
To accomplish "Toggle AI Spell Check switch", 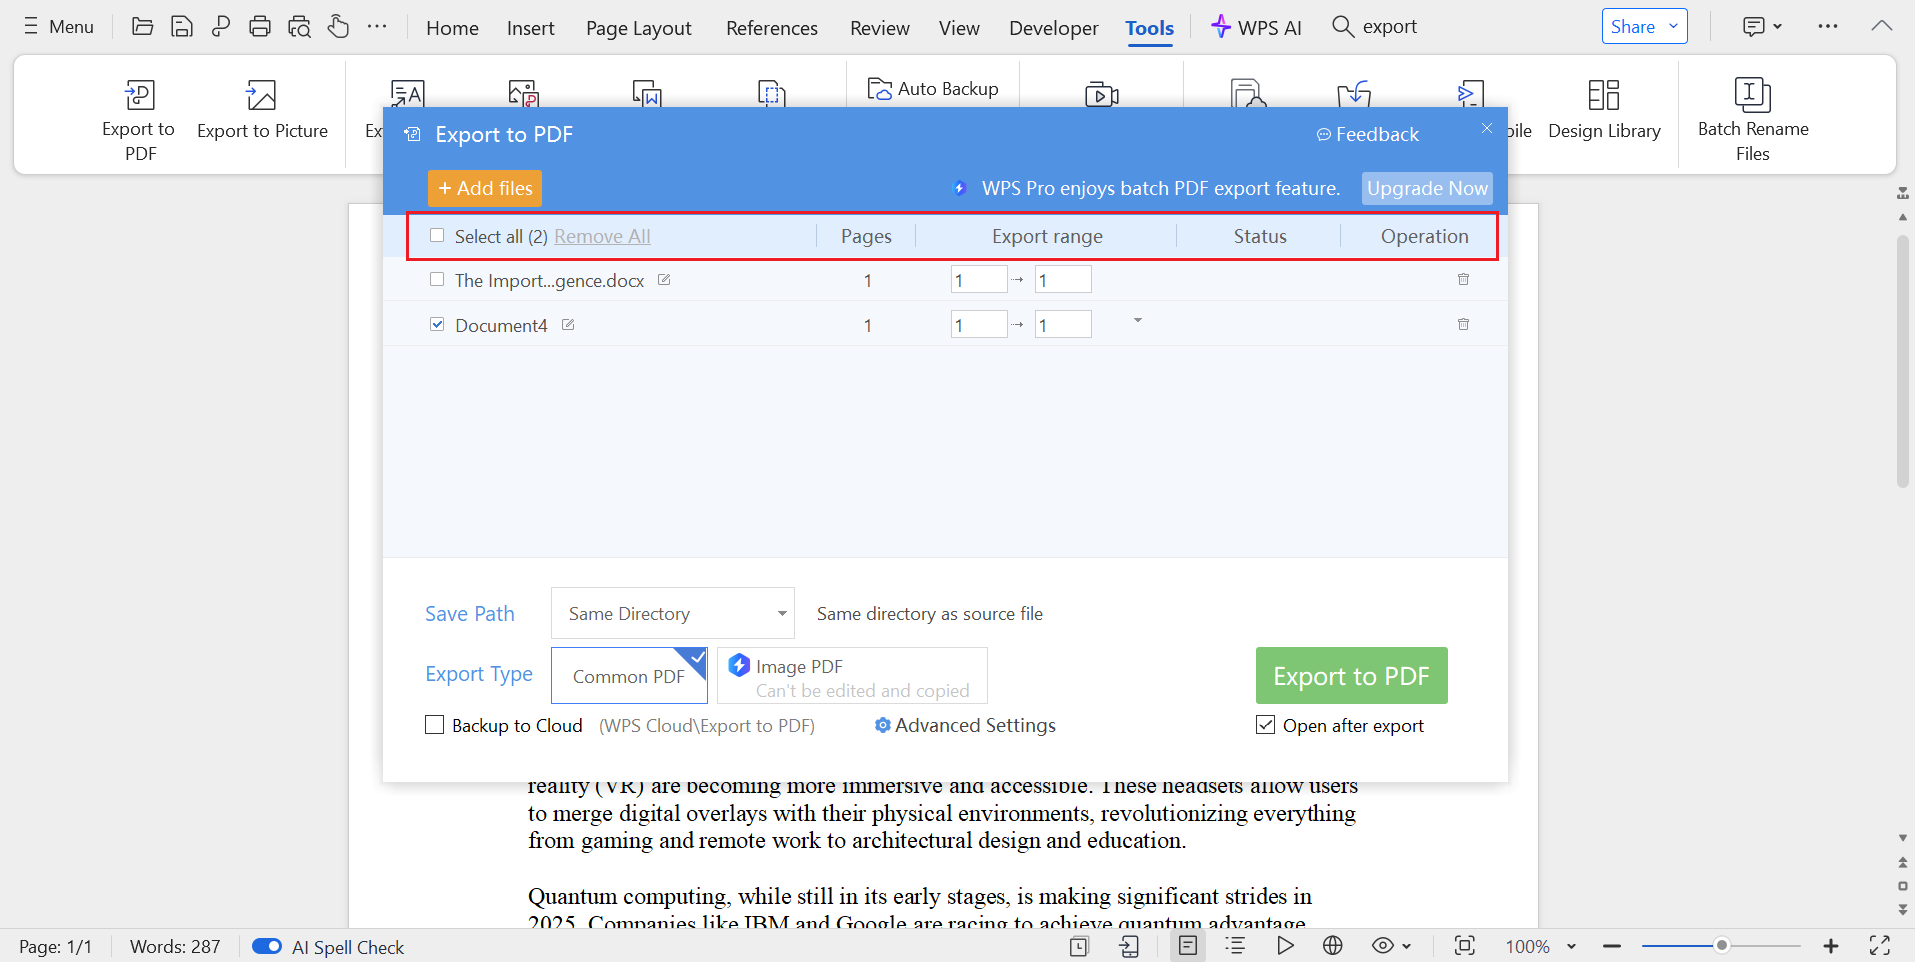I will (x=266, y=946).
